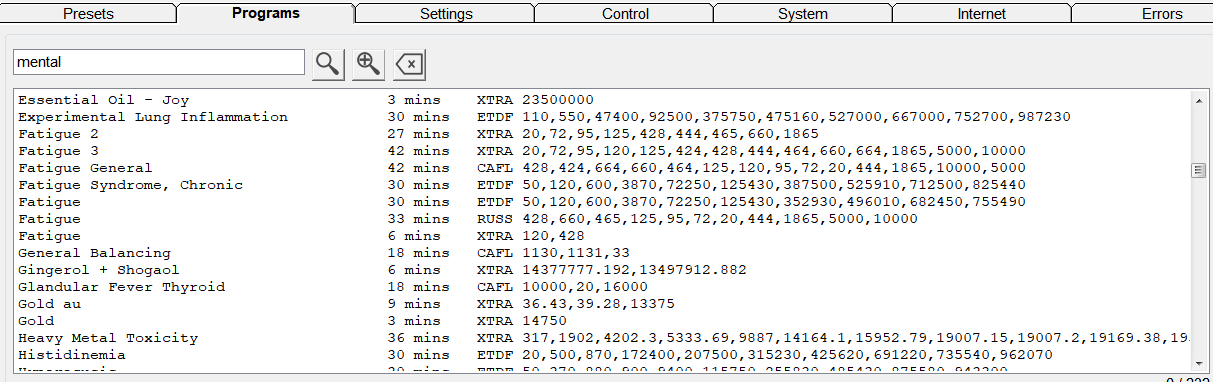Go to the Control tab

[x=625, y=14]
